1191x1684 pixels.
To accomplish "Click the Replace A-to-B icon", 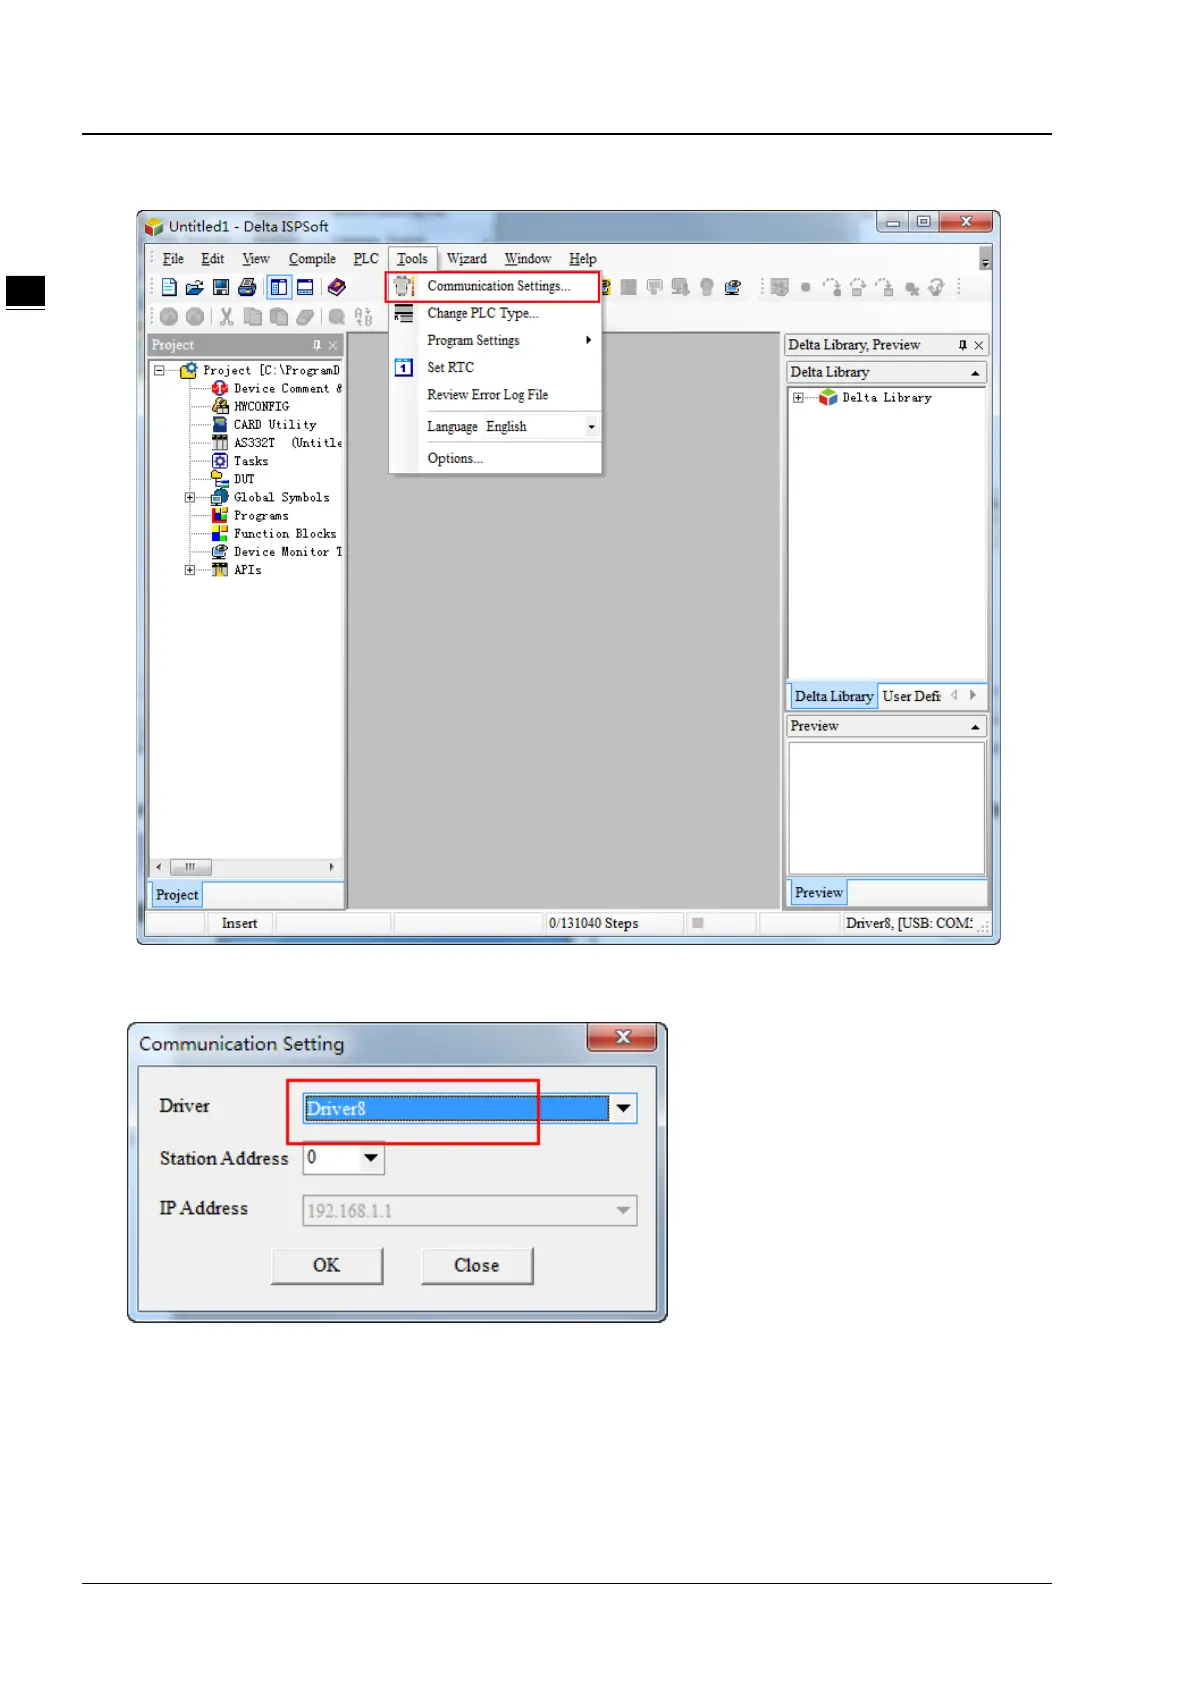I will tap(363, 317).
